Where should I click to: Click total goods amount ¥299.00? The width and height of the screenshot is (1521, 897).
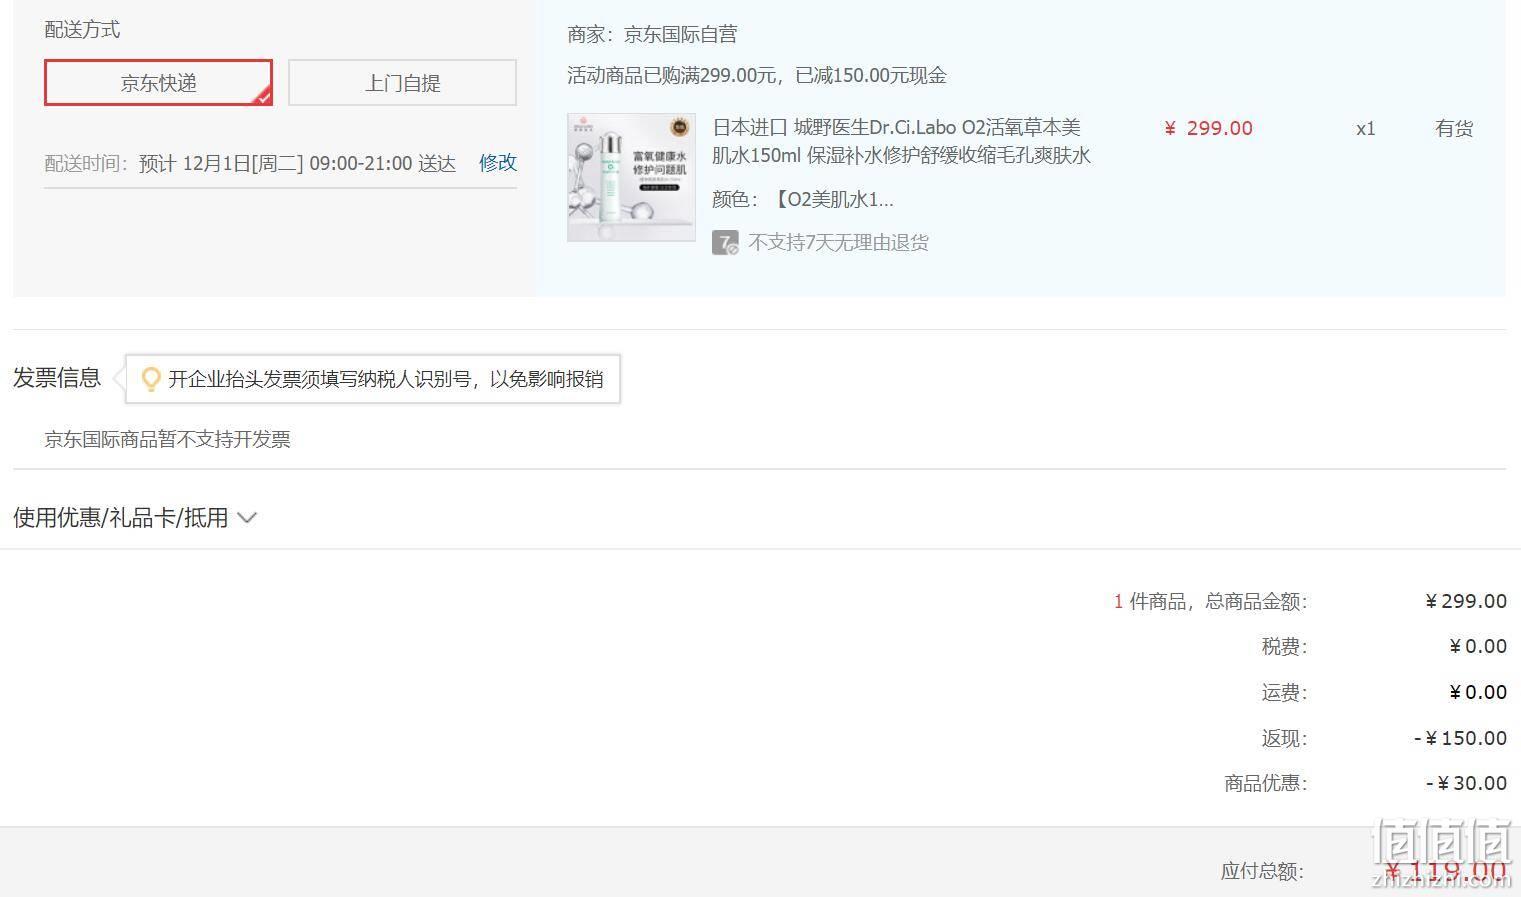point(1466,601)
